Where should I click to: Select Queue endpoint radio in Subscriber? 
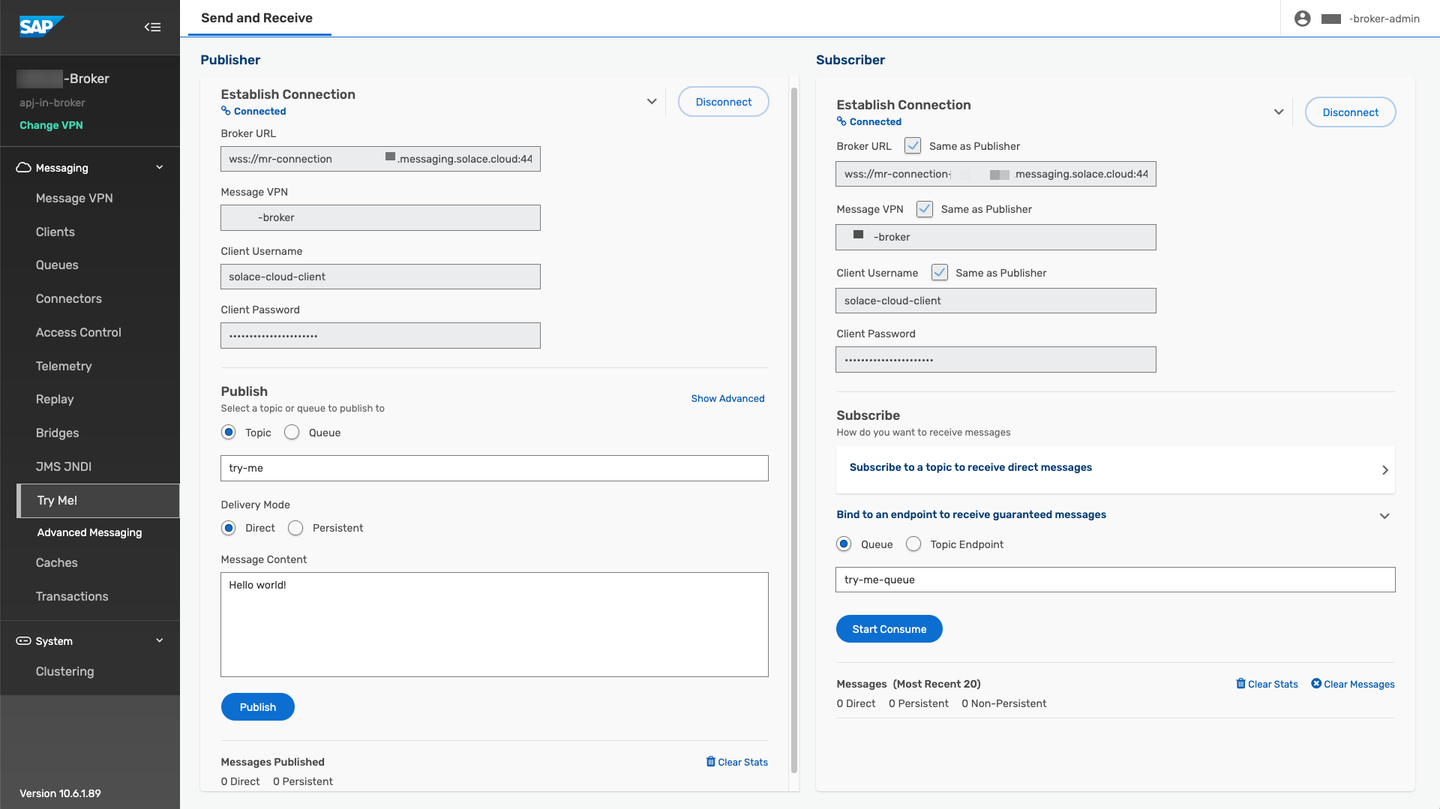[x=844, y=544]
